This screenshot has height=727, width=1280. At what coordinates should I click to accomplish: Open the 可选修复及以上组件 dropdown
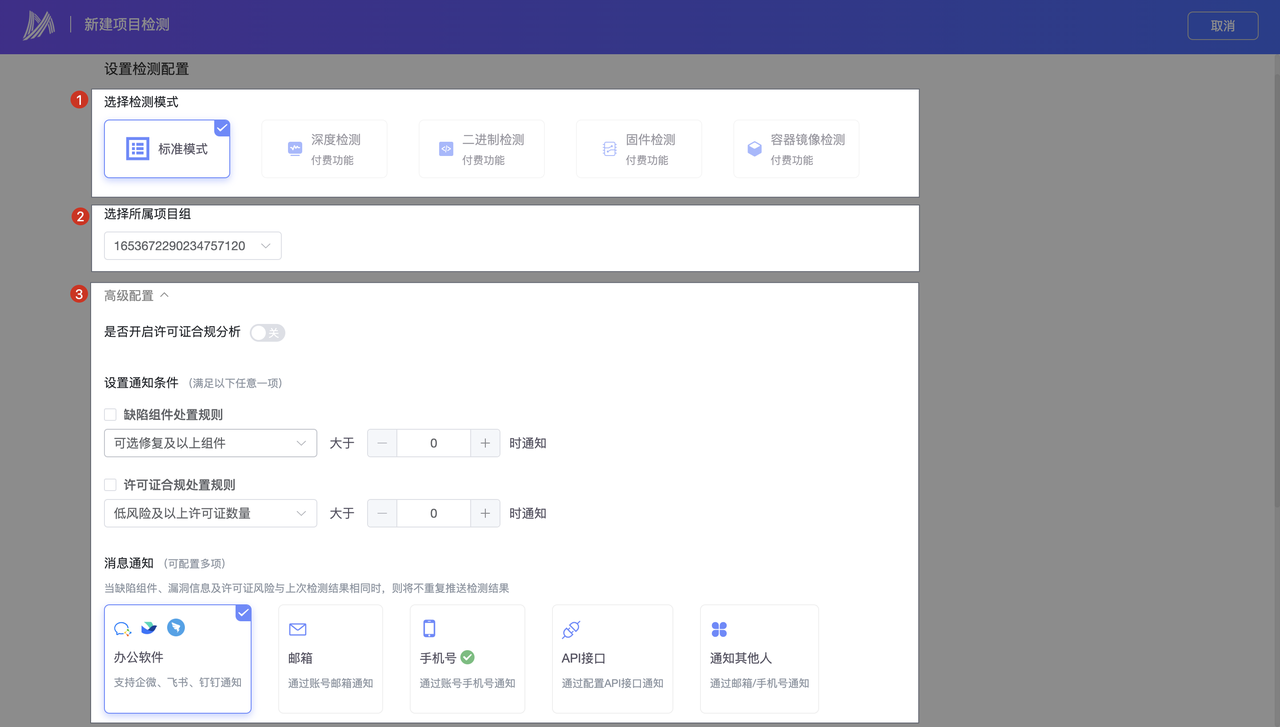pos(210,443)
